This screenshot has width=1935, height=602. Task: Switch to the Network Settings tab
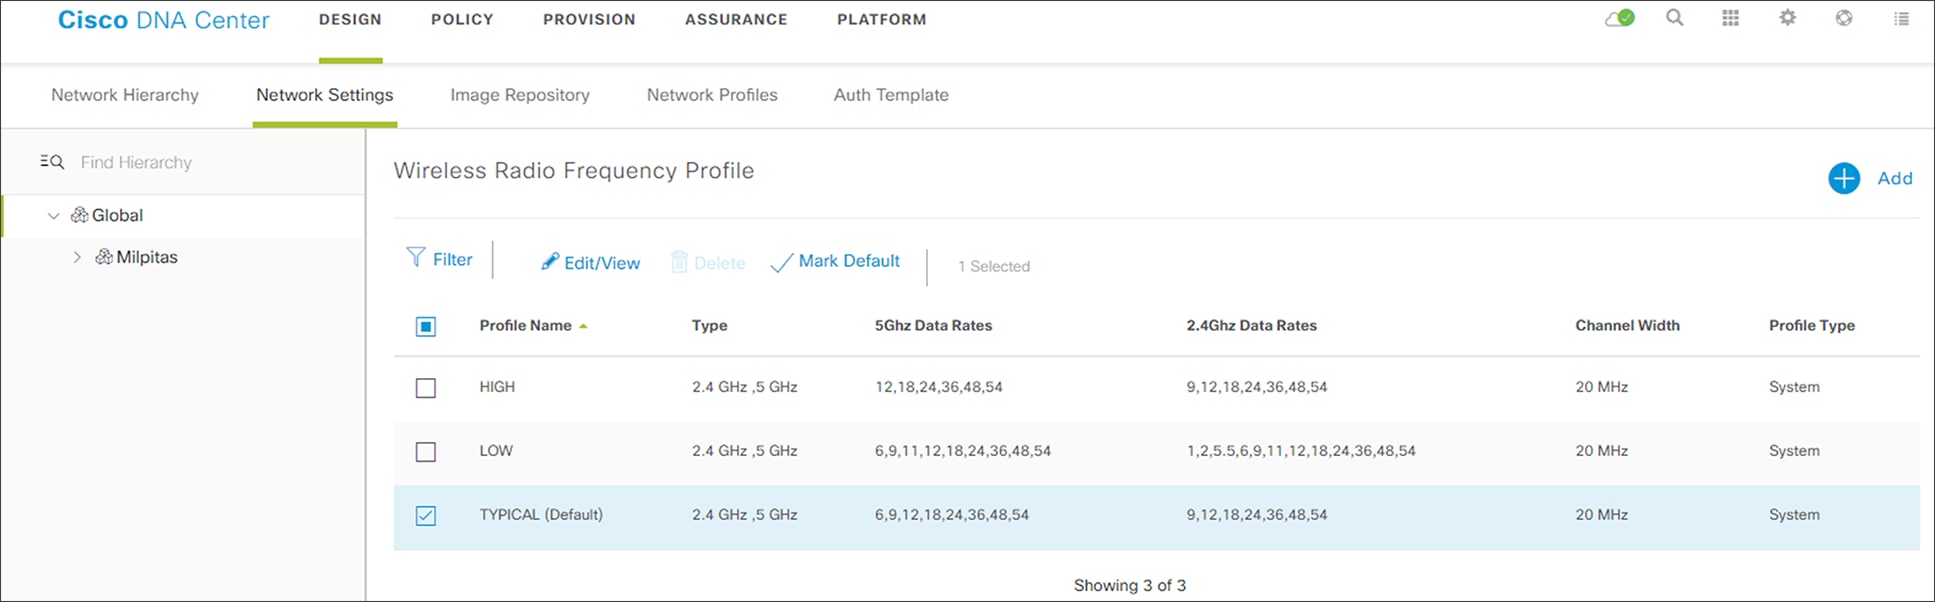pos(325,95)
